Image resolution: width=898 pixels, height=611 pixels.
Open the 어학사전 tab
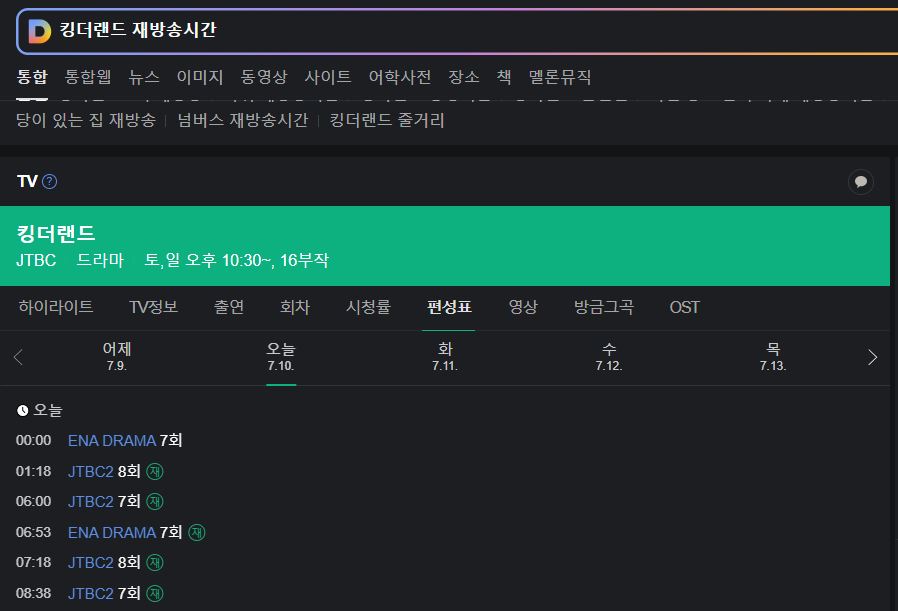click(400, 77)
